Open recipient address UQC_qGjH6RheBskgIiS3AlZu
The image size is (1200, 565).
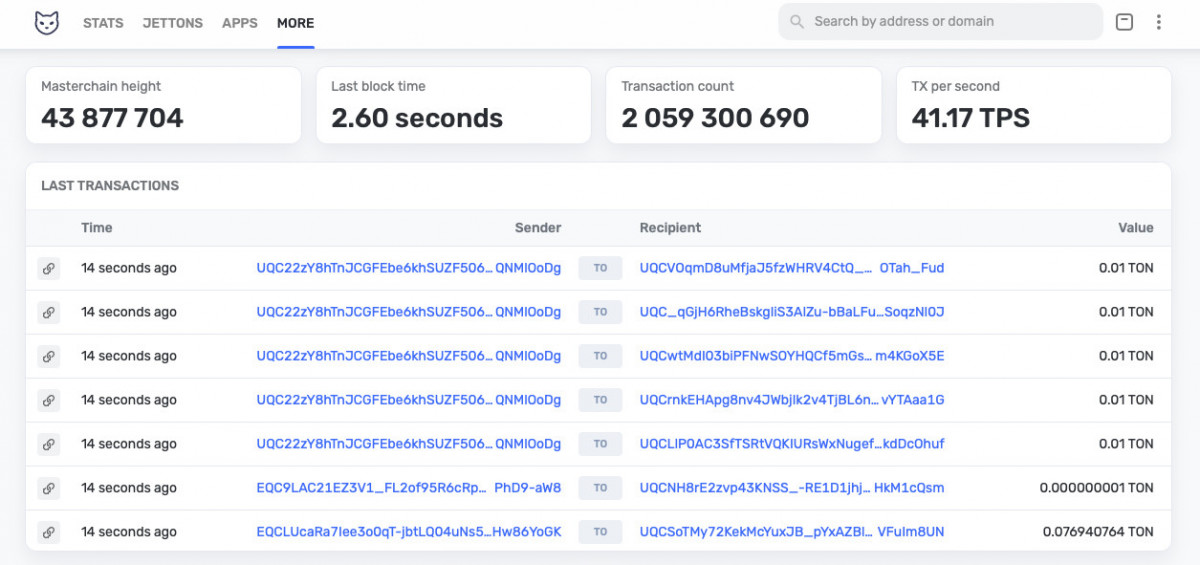[792, 312]
